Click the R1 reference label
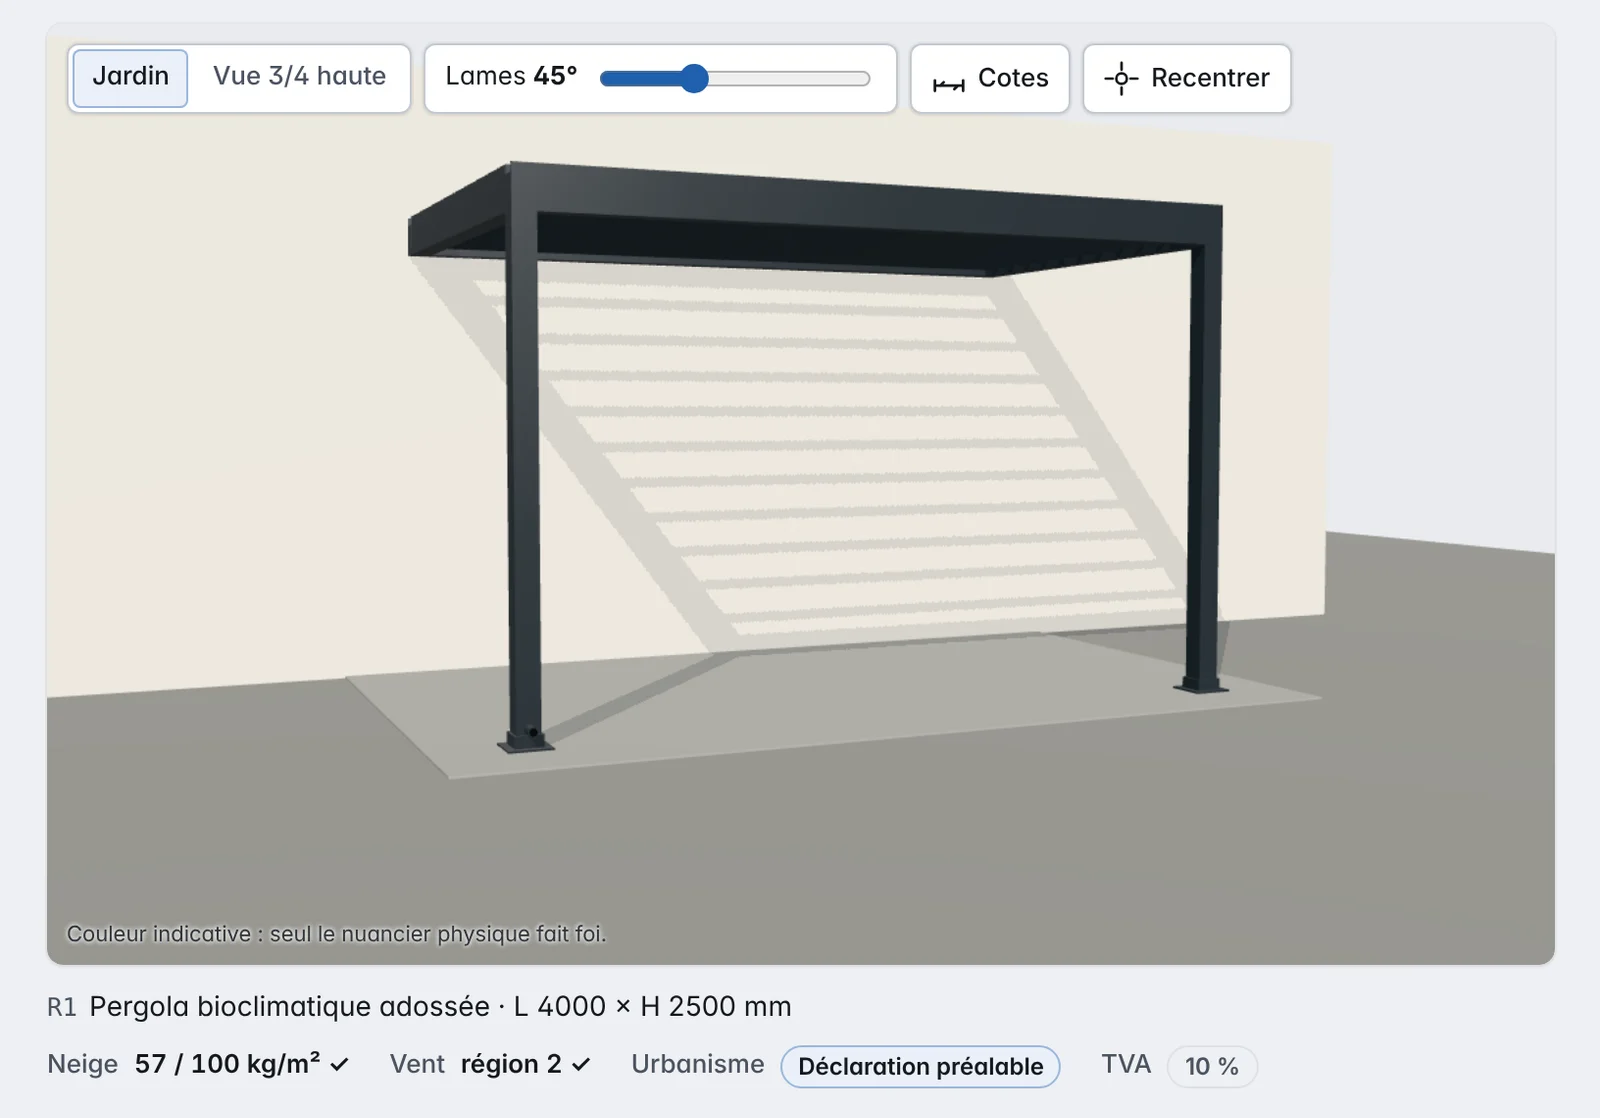This screenshot has height=1118, width=1600. [61, 1007]
